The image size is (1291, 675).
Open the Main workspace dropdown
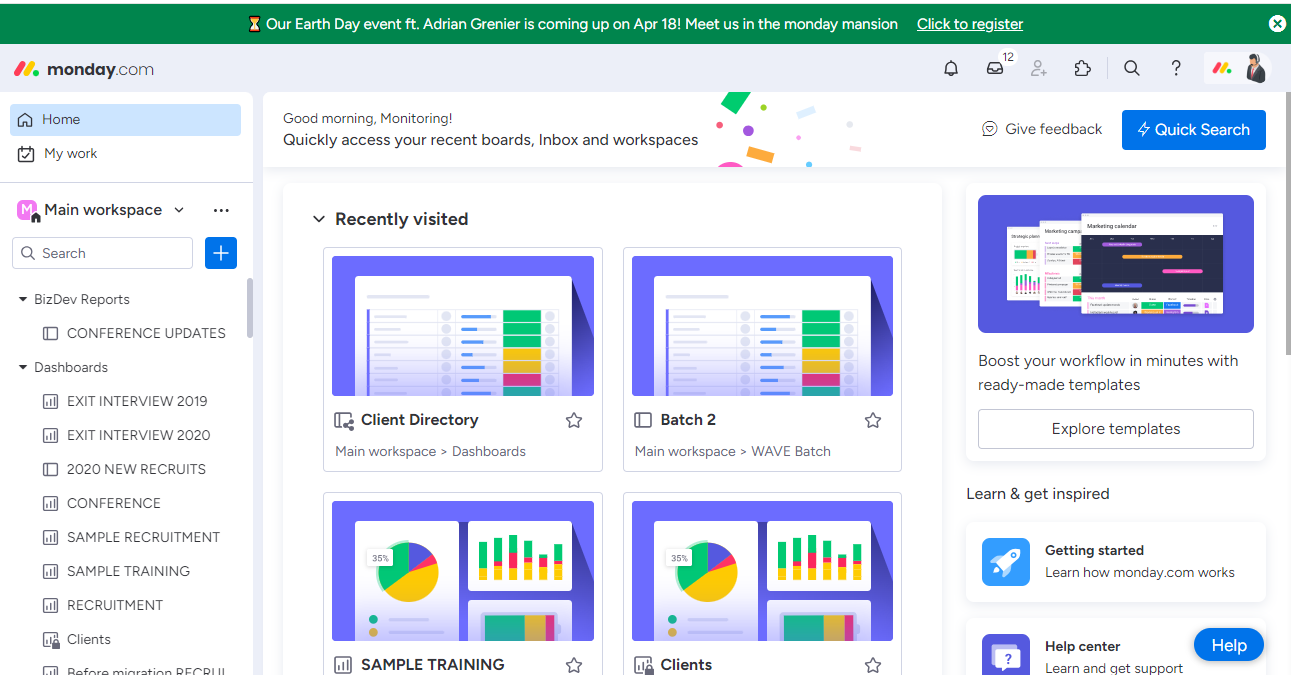(x=179, y=210)
